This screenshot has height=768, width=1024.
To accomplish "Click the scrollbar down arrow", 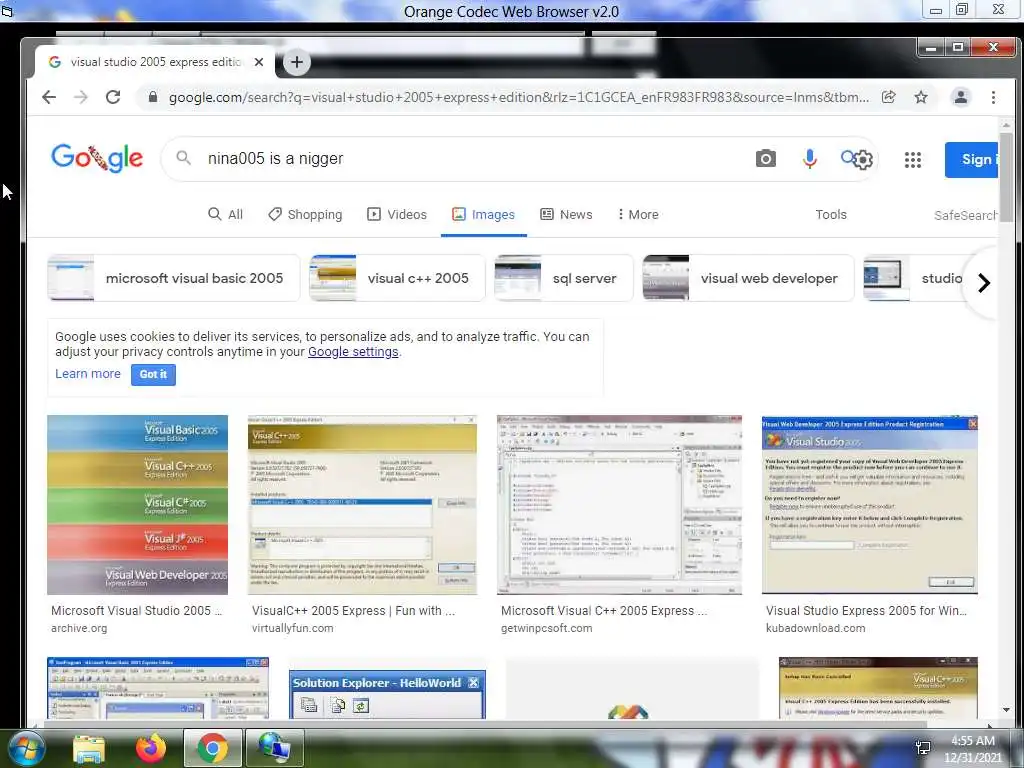I will pos(1006,710).
